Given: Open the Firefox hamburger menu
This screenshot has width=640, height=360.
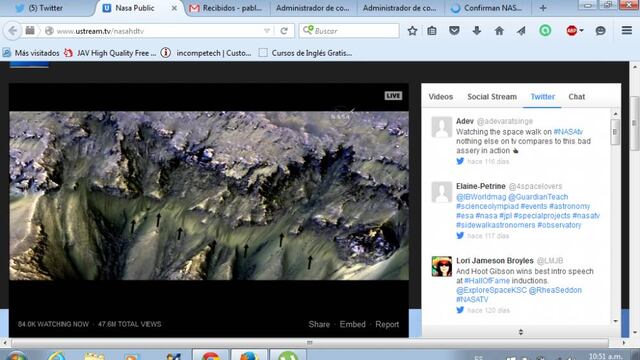Looking at the screenshot, I should pyautogui.click(x=627, y=30).
